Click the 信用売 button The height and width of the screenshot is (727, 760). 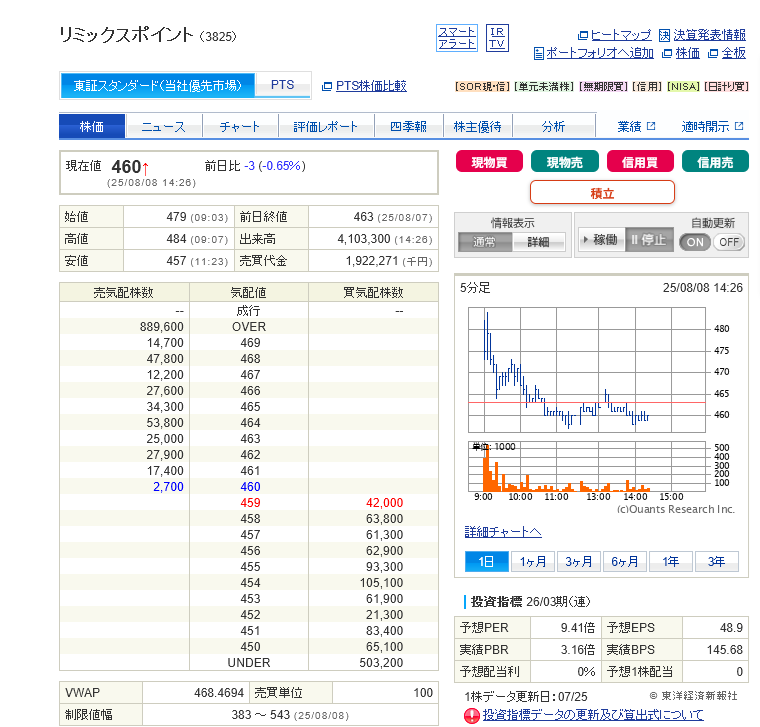(x=715, y=161)
